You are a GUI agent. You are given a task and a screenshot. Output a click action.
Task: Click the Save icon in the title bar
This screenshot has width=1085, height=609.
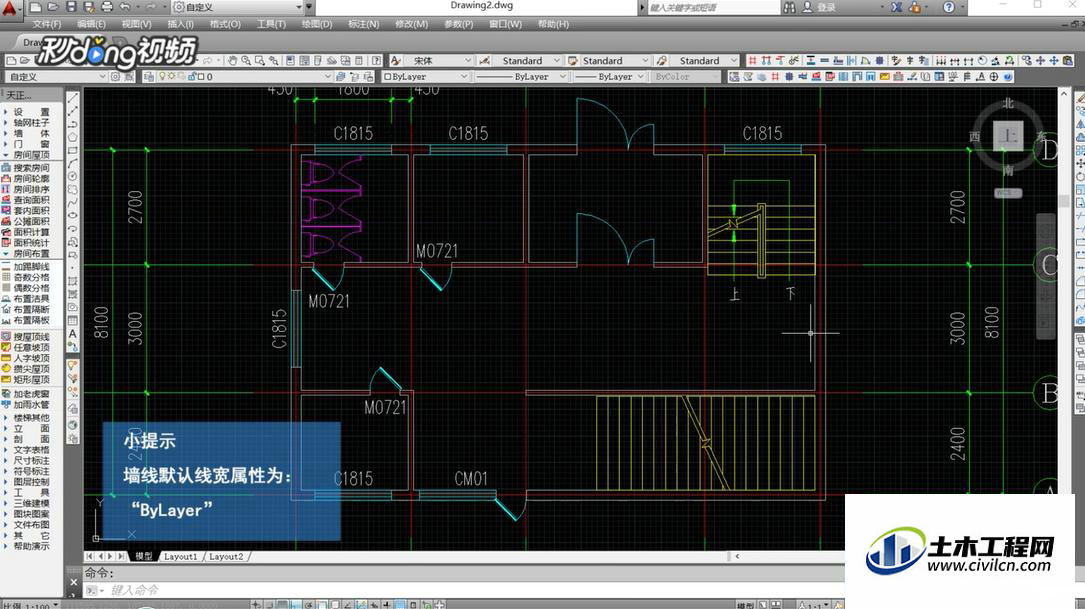[x=71, y=7]
